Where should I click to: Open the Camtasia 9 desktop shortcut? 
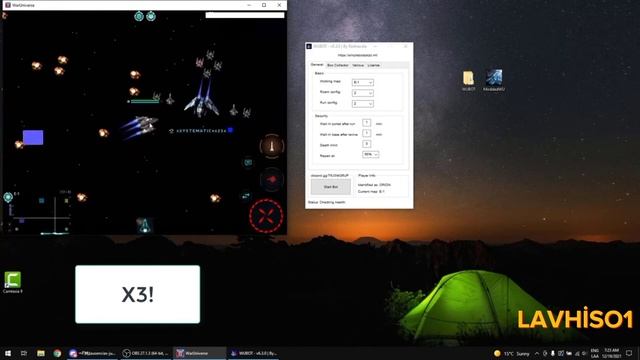(13, 282)
